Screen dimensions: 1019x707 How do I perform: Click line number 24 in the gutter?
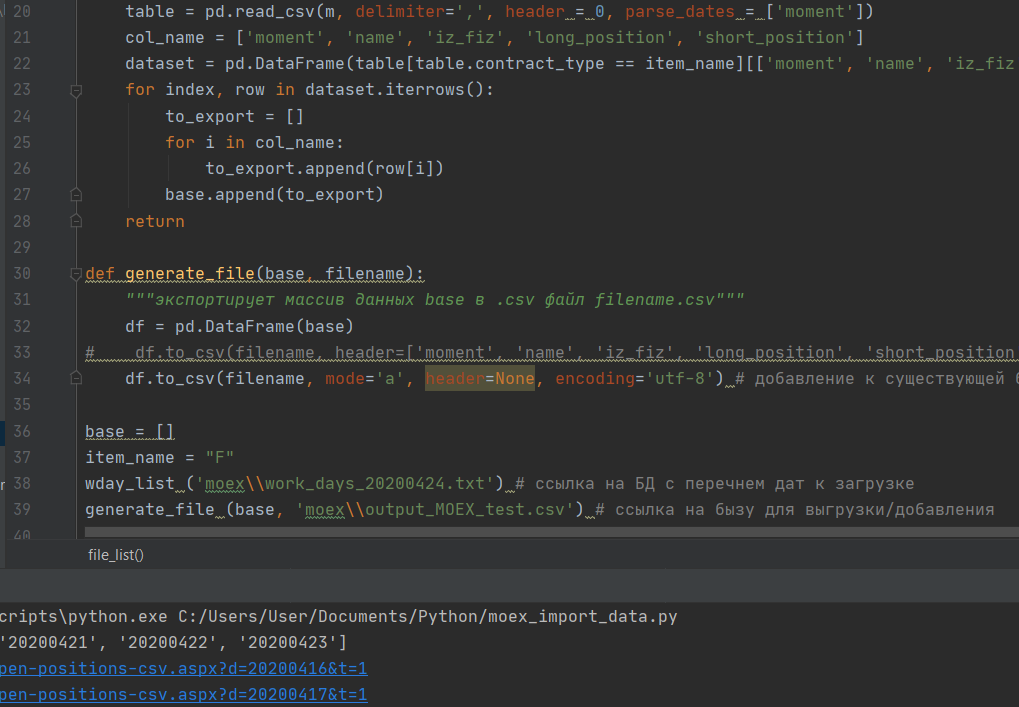pos(22,116)
